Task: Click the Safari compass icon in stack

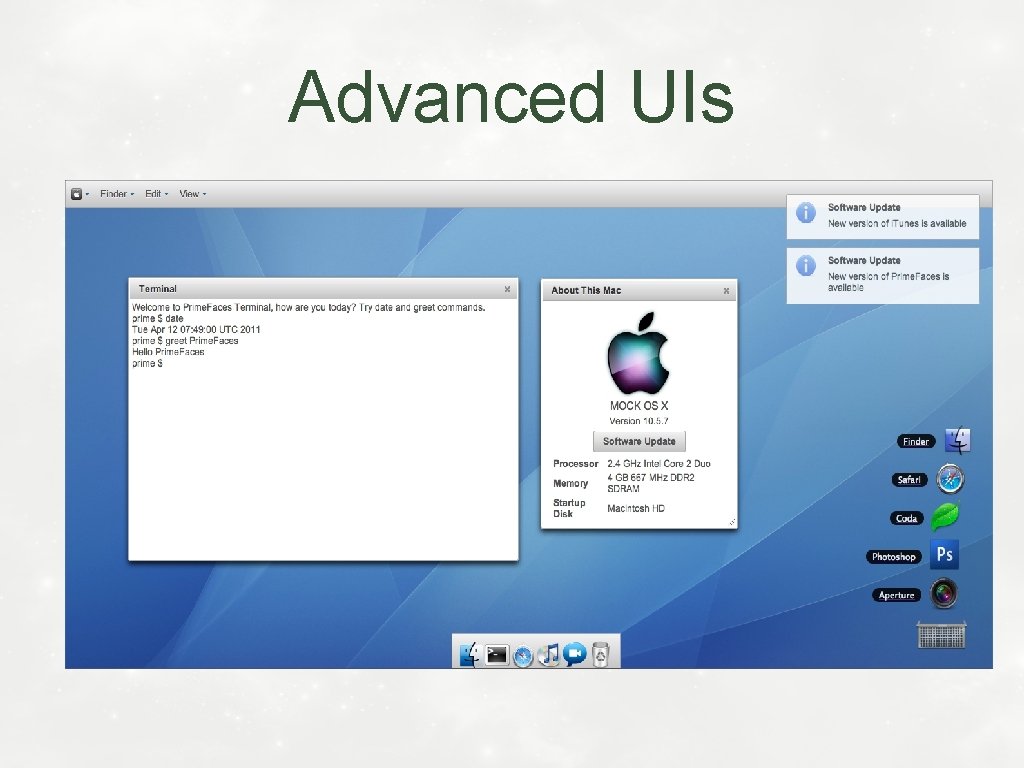Action: pos(950,479)
